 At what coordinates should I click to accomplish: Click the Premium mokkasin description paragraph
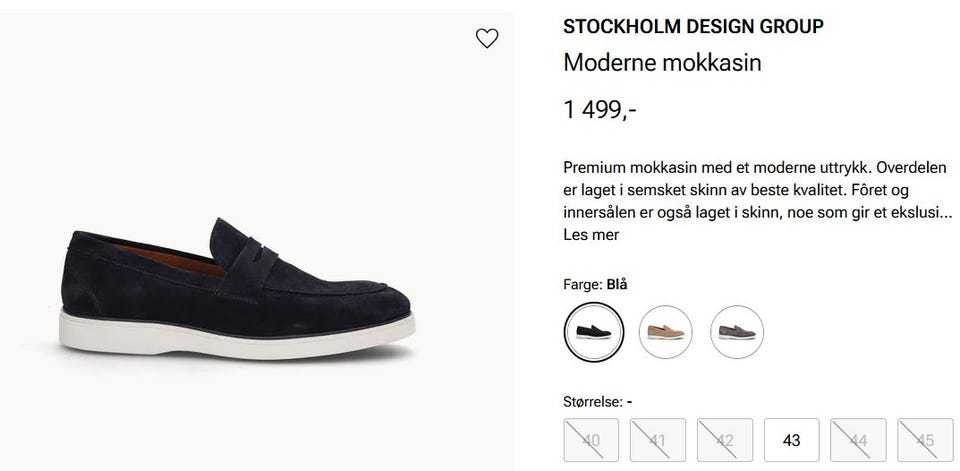pos(755,189)
